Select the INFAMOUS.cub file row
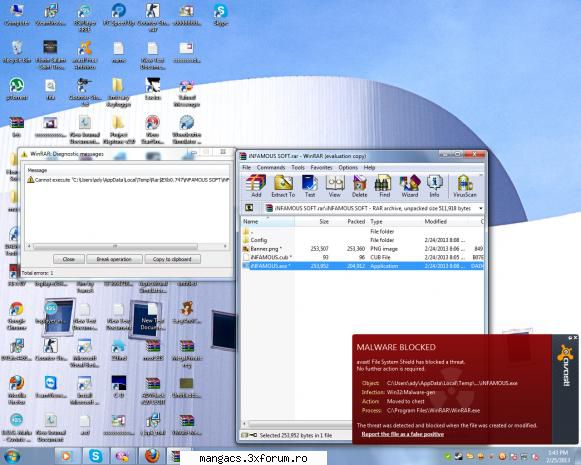The width and height of the screenshot is (581, 465). tap(362, 257)
